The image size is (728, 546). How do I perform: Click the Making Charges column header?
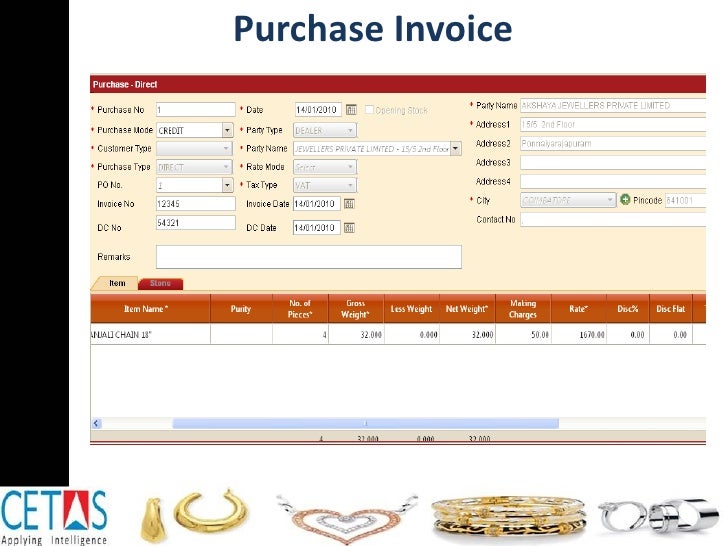(x=523, y=309)
